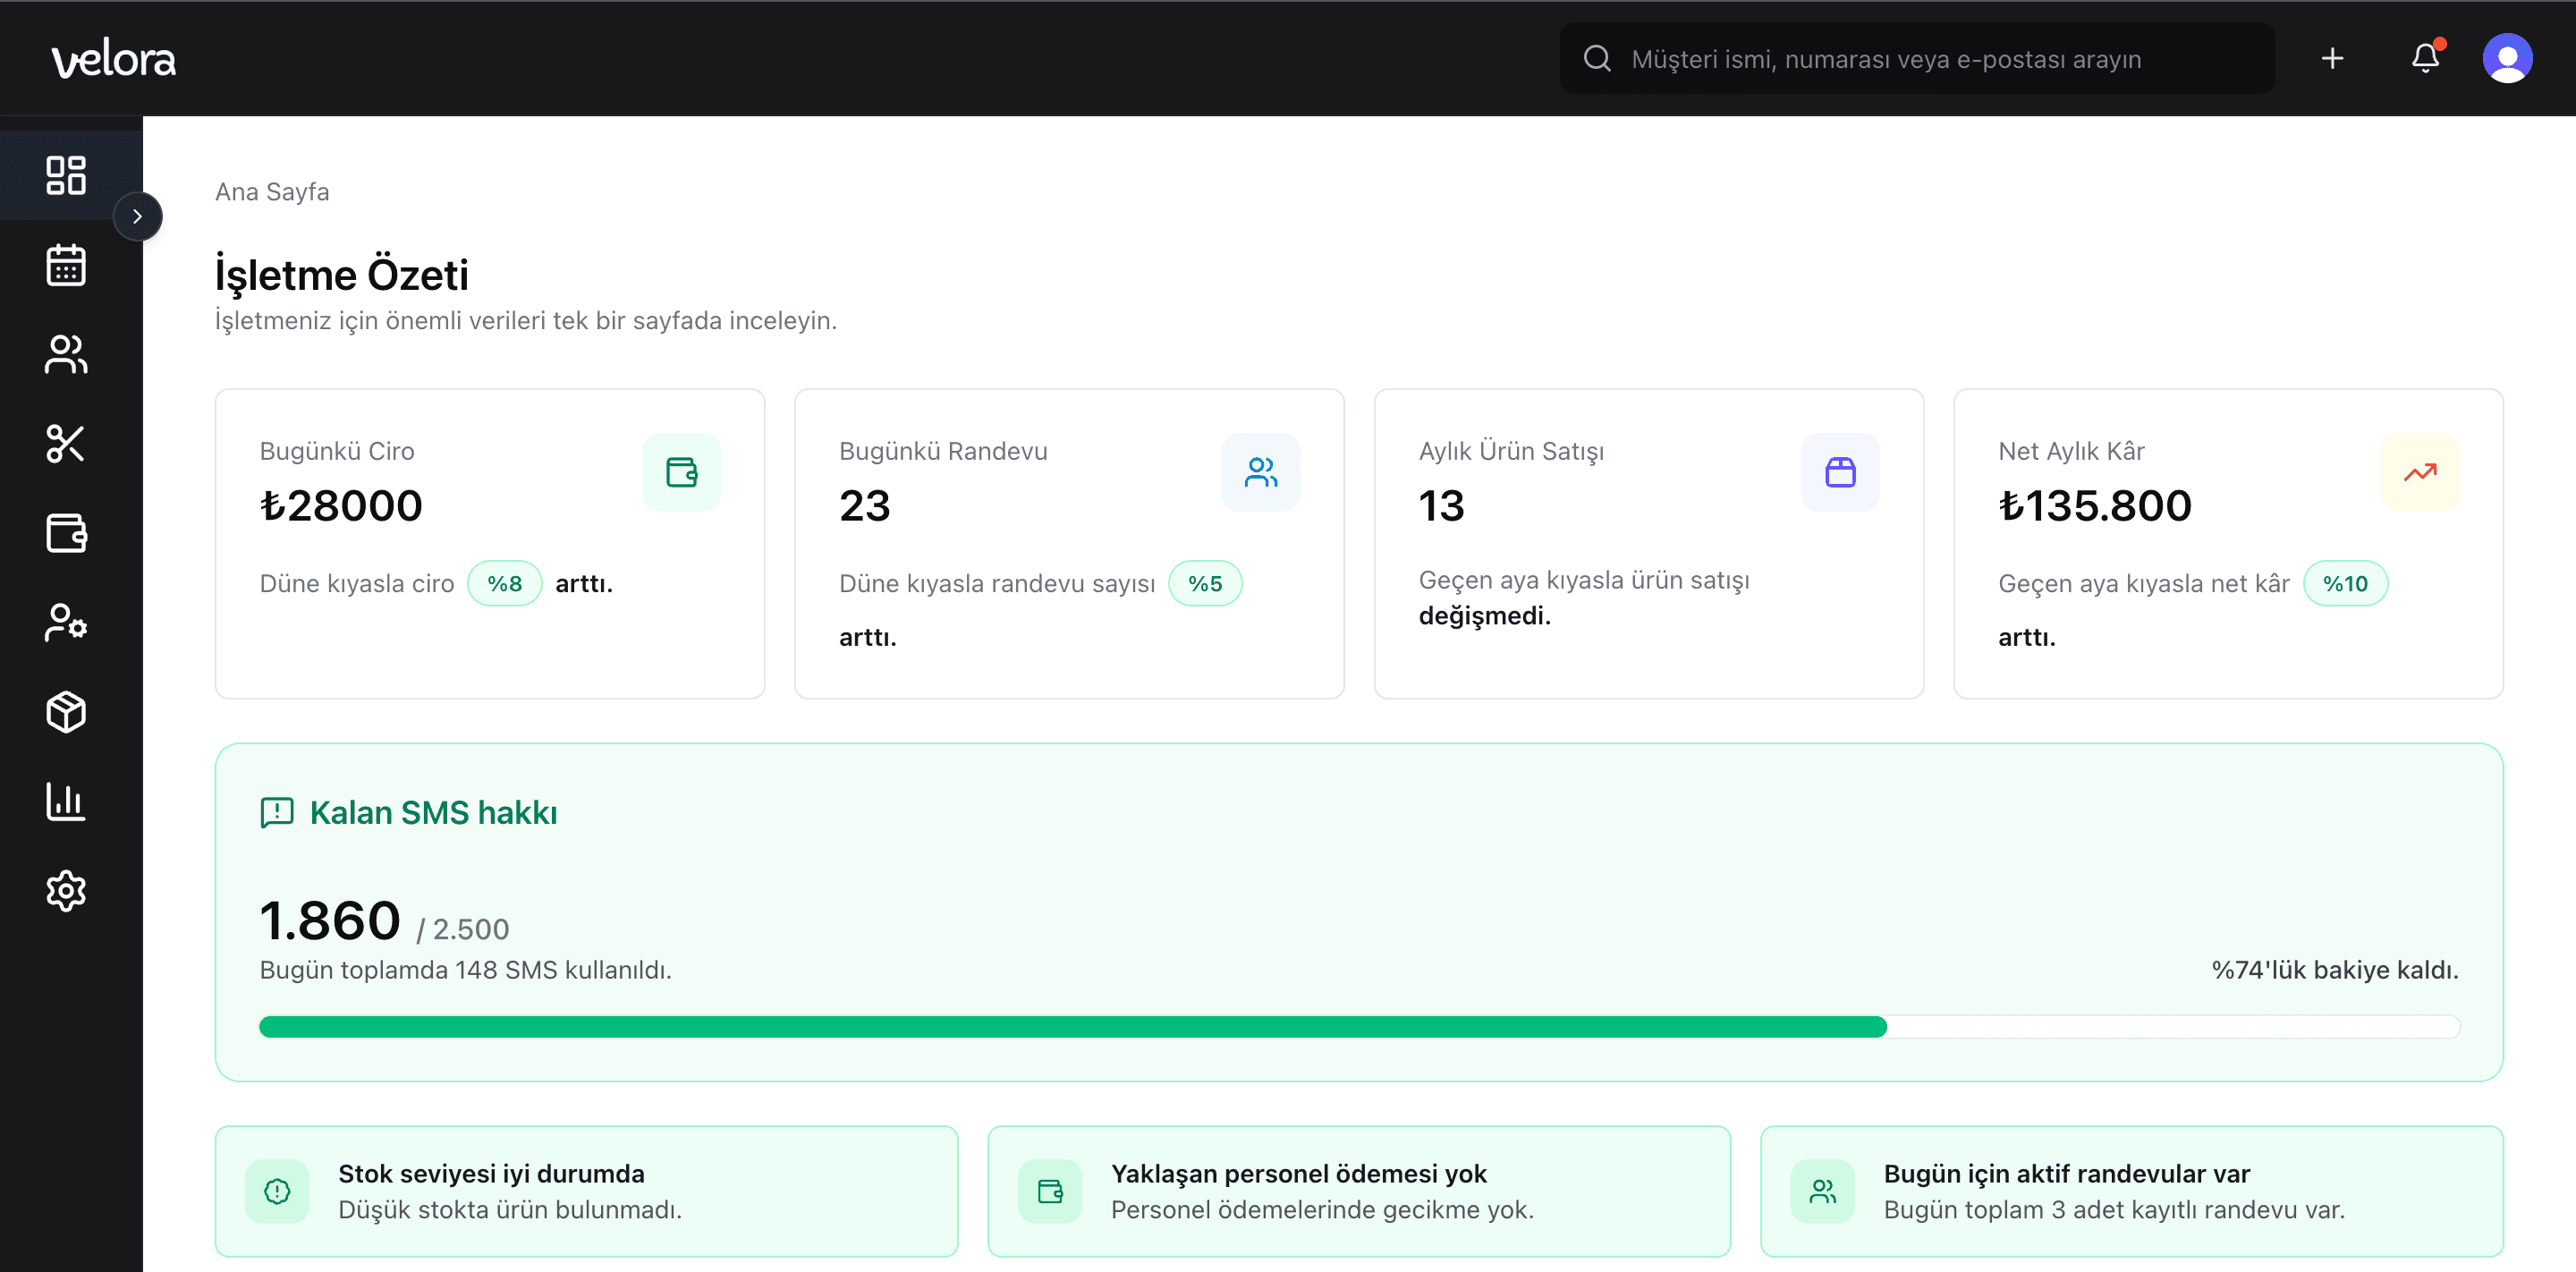
Task: Open the Stok seviyesi iyi durumda notice
Action: (586, 1191)
